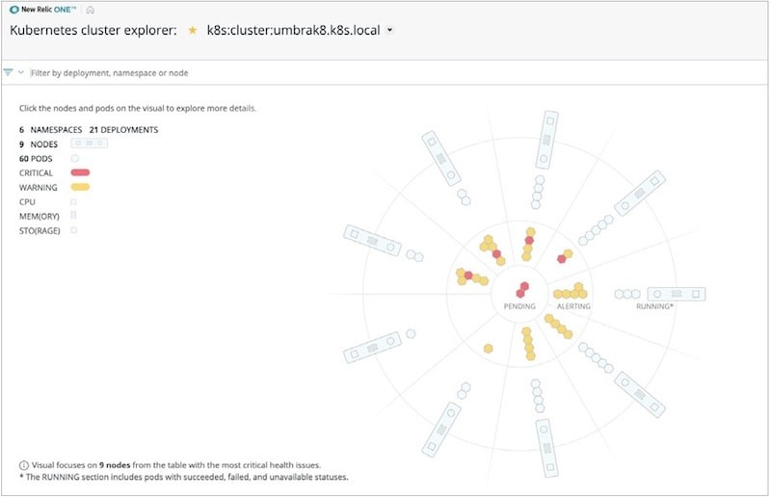Click the node bar at the top of the ring
The width and height of the screenshot is (770, 497).
(547, 140)
